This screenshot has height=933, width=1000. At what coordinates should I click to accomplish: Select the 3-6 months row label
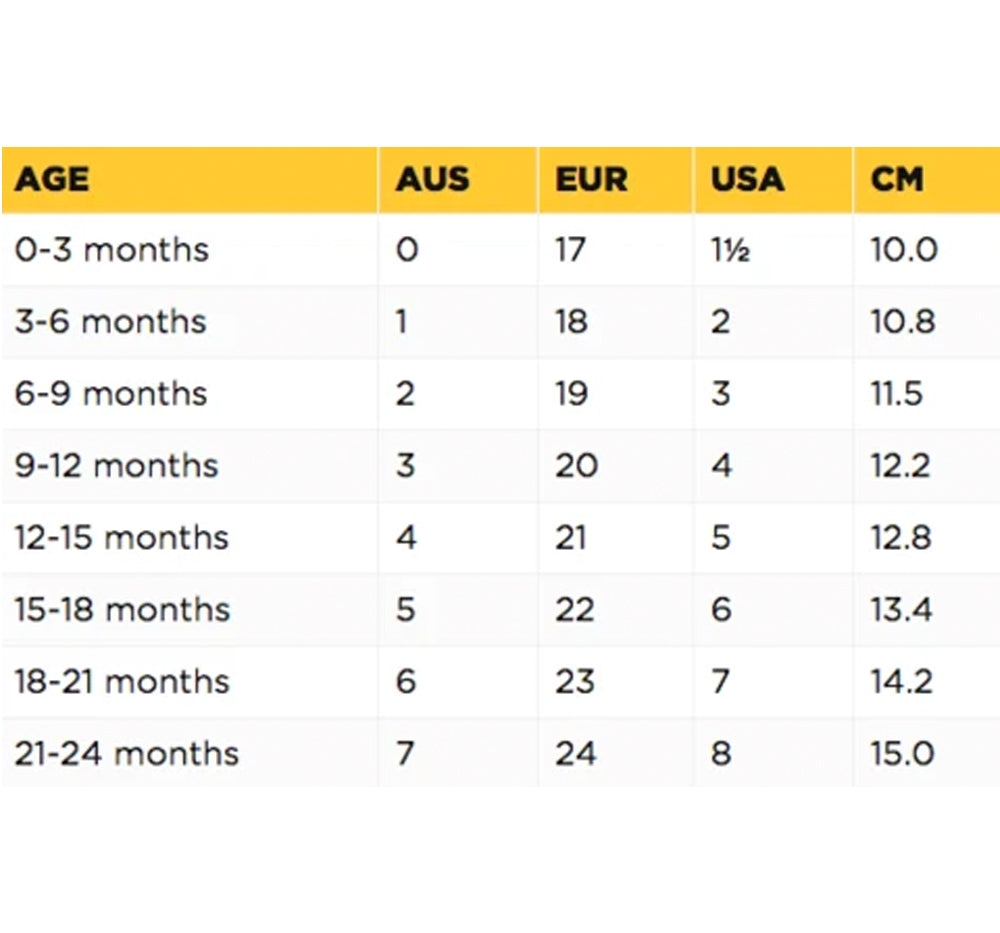click(x=111, y=321)
